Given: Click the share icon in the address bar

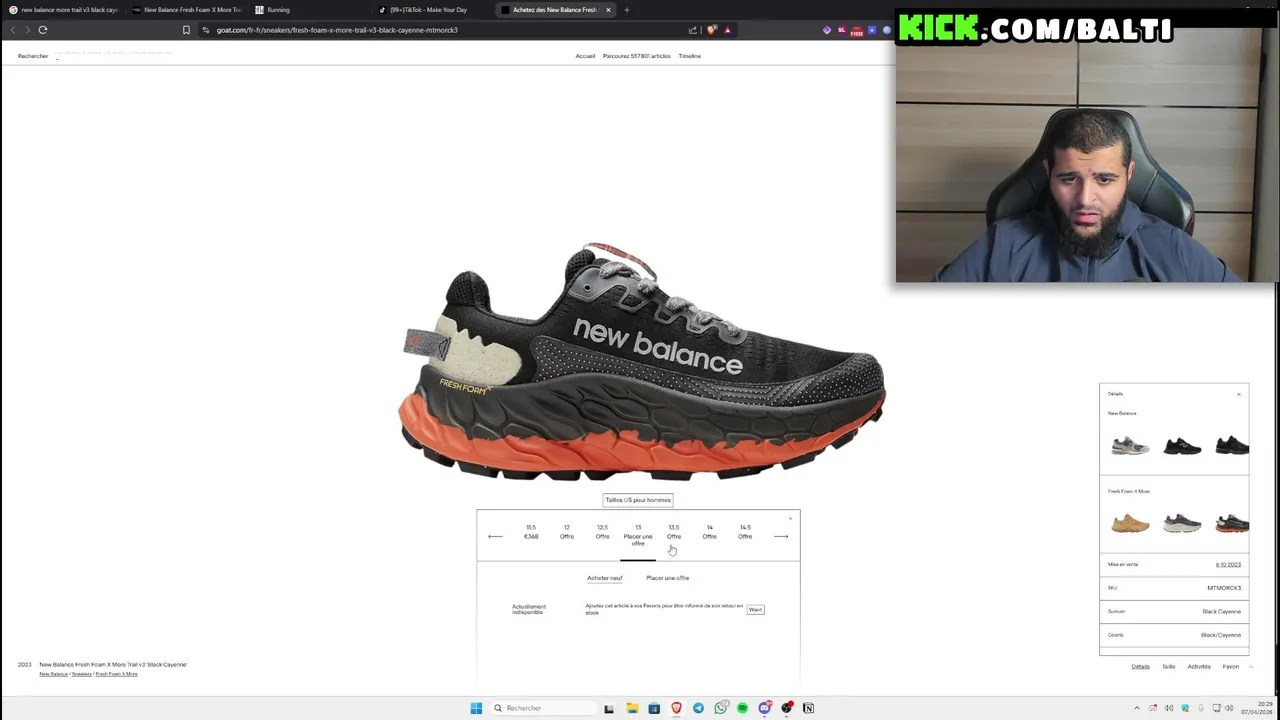Looking at the screenshot, I should 693,30.
